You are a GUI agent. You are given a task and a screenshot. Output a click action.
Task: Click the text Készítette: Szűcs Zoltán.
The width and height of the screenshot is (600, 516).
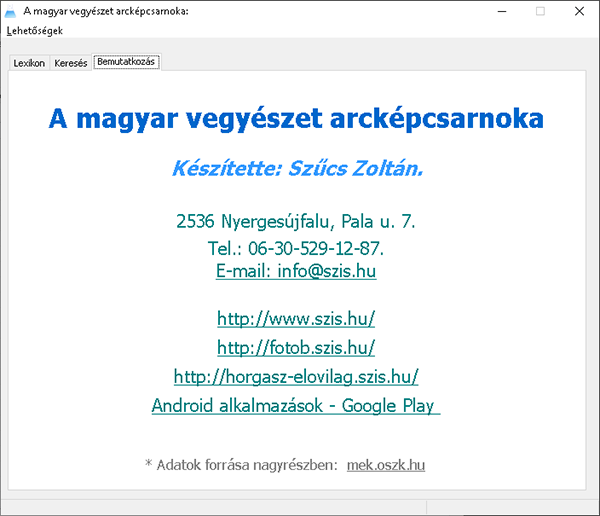(298, 168)
